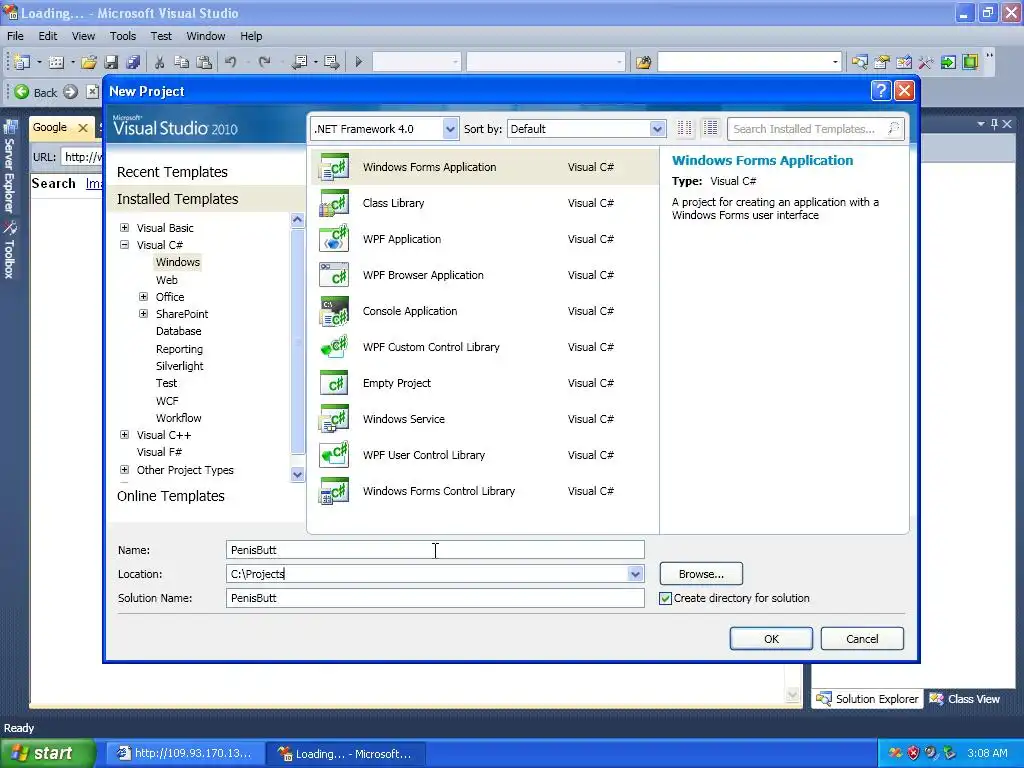
Task: Open the Edit menu
Action: pos(48,36)
